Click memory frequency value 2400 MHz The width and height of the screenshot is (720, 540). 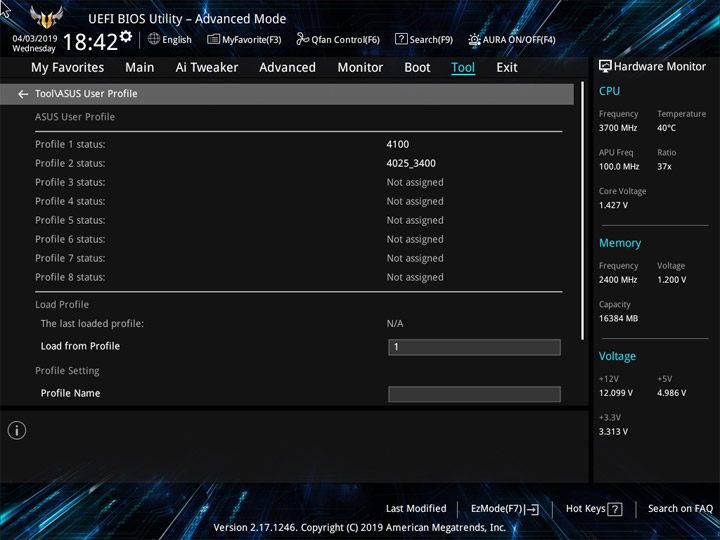pyautogui.click(x=618, y=280)
